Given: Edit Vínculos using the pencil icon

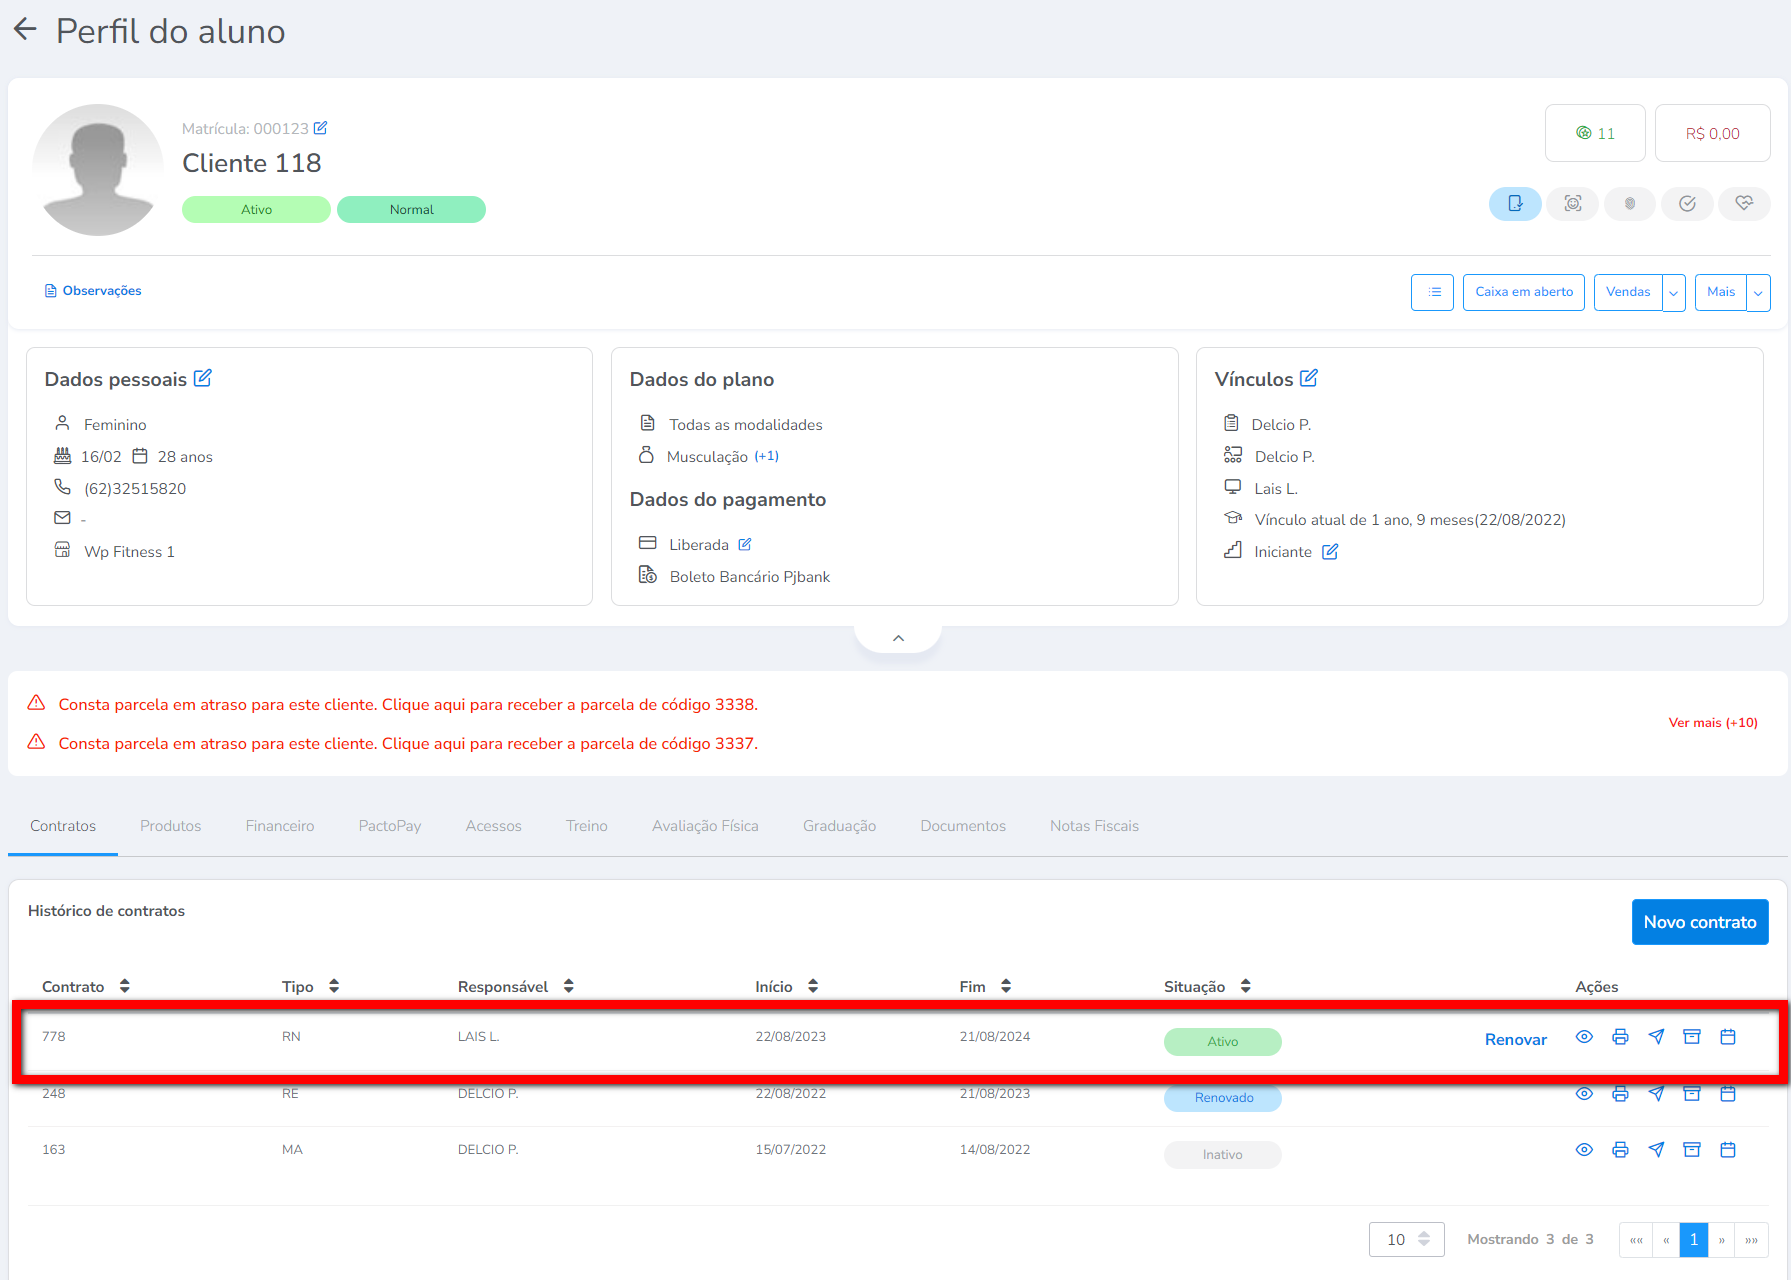Looking at the screenshot, I should click(x=1308, y=378).
